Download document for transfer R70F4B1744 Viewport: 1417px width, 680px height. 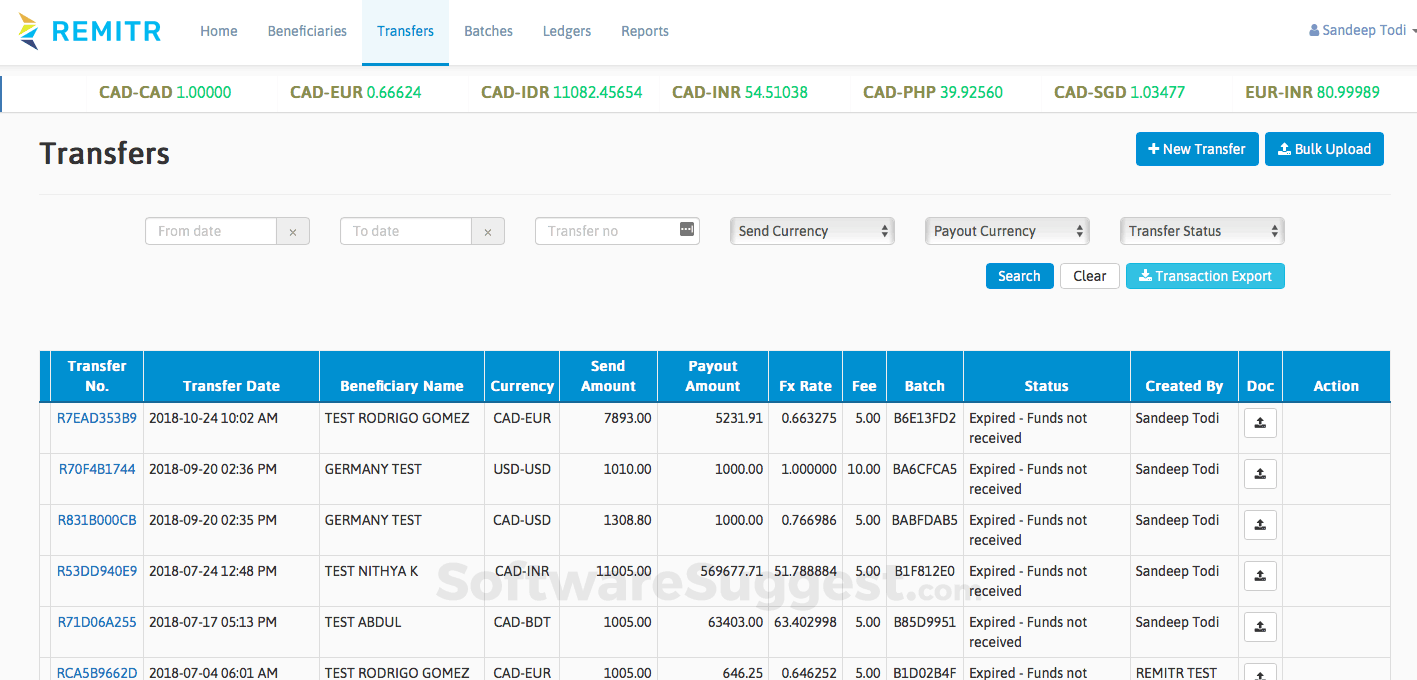1259,473
